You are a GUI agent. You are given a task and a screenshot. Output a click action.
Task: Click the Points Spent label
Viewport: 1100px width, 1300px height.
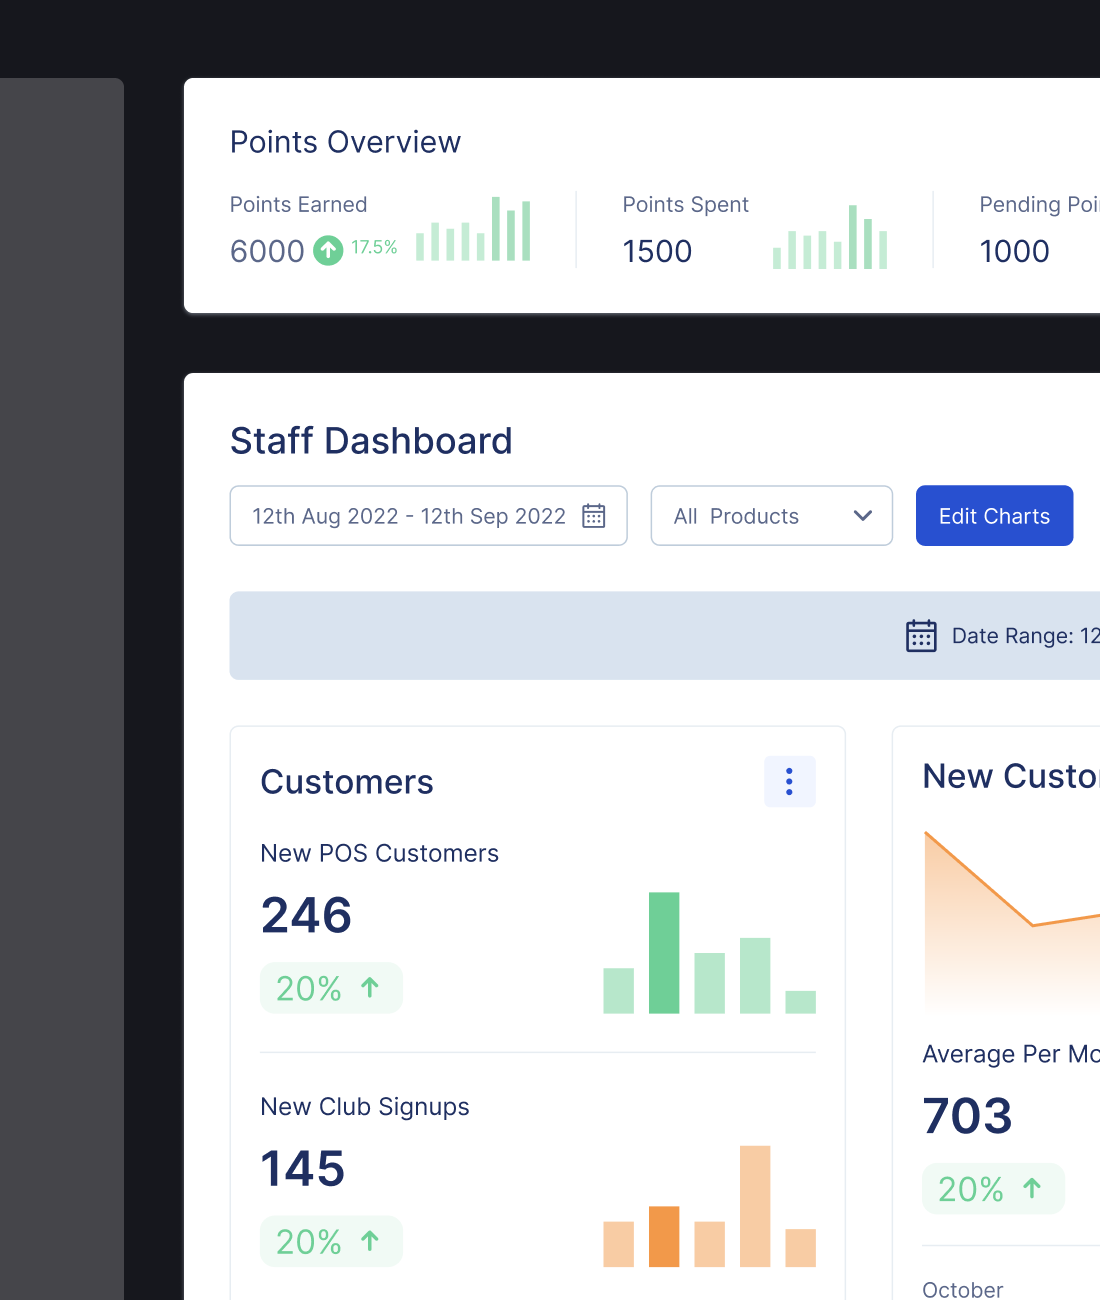685,204
